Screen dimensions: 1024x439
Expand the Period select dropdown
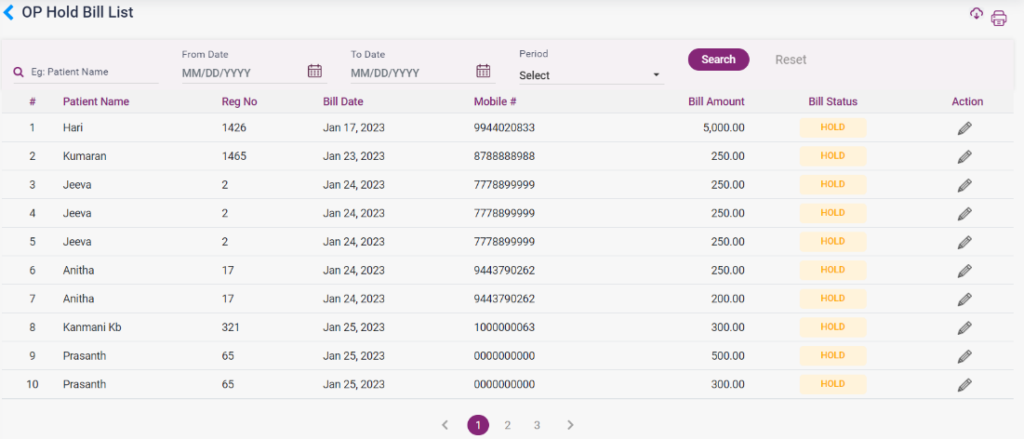coord(590,75)
